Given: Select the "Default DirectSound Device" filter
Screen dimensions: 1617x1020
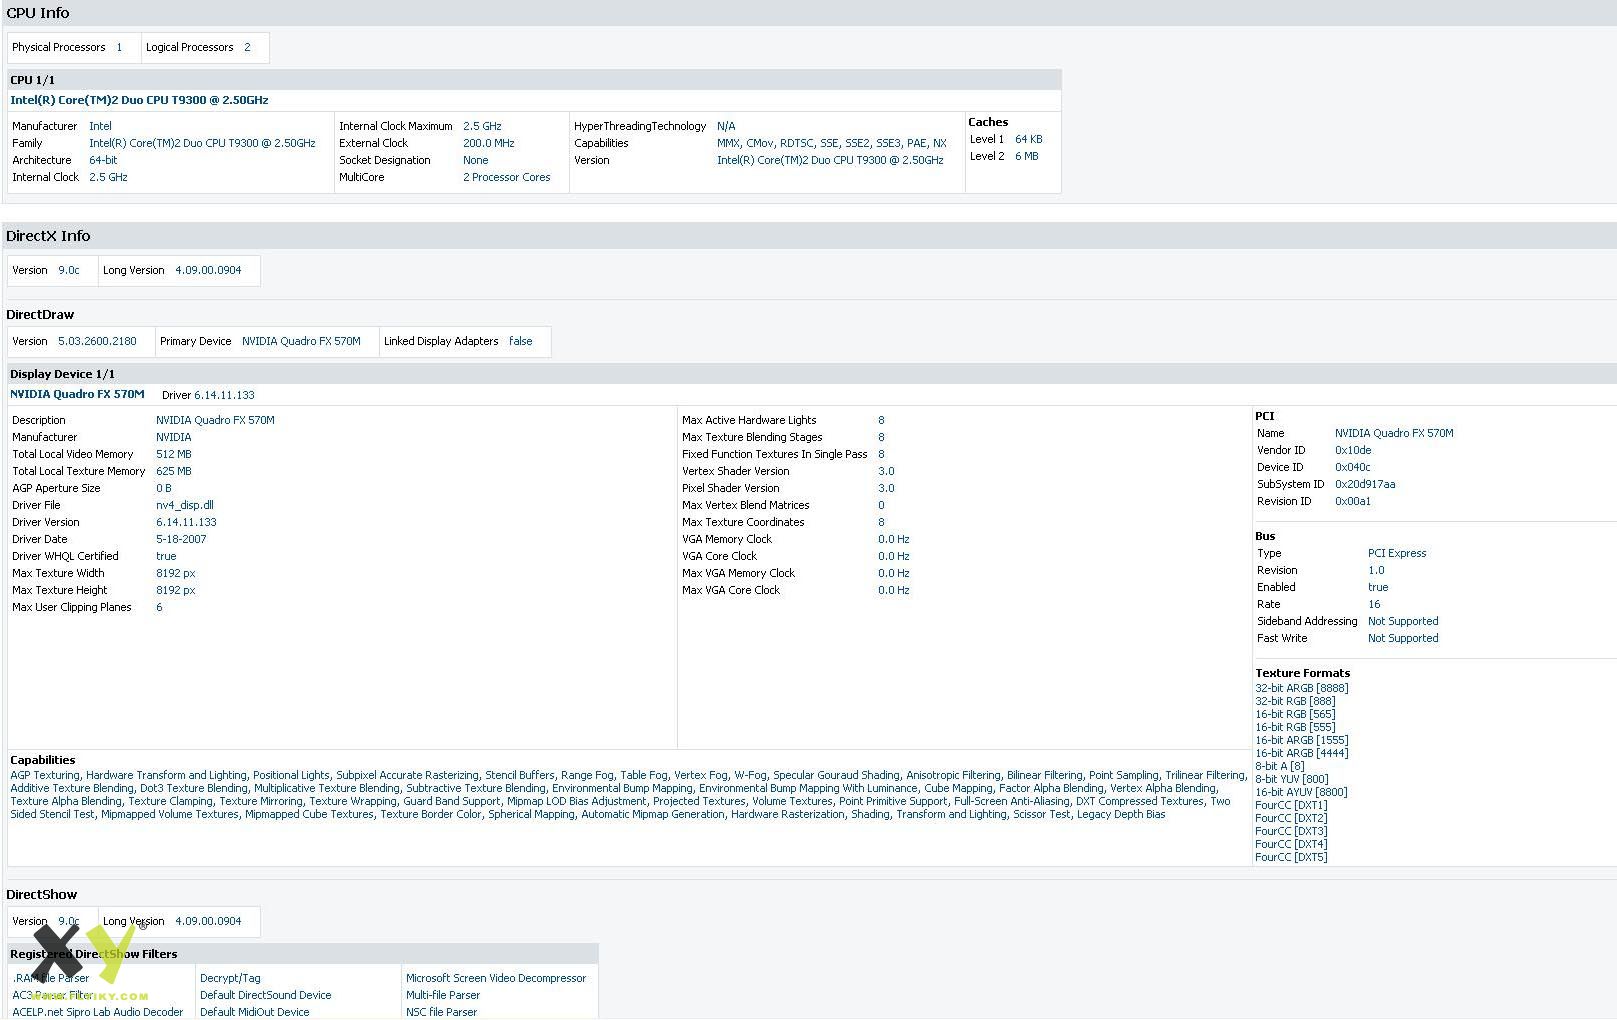Looking at the screenshot, I should click(x=265, y=995).
